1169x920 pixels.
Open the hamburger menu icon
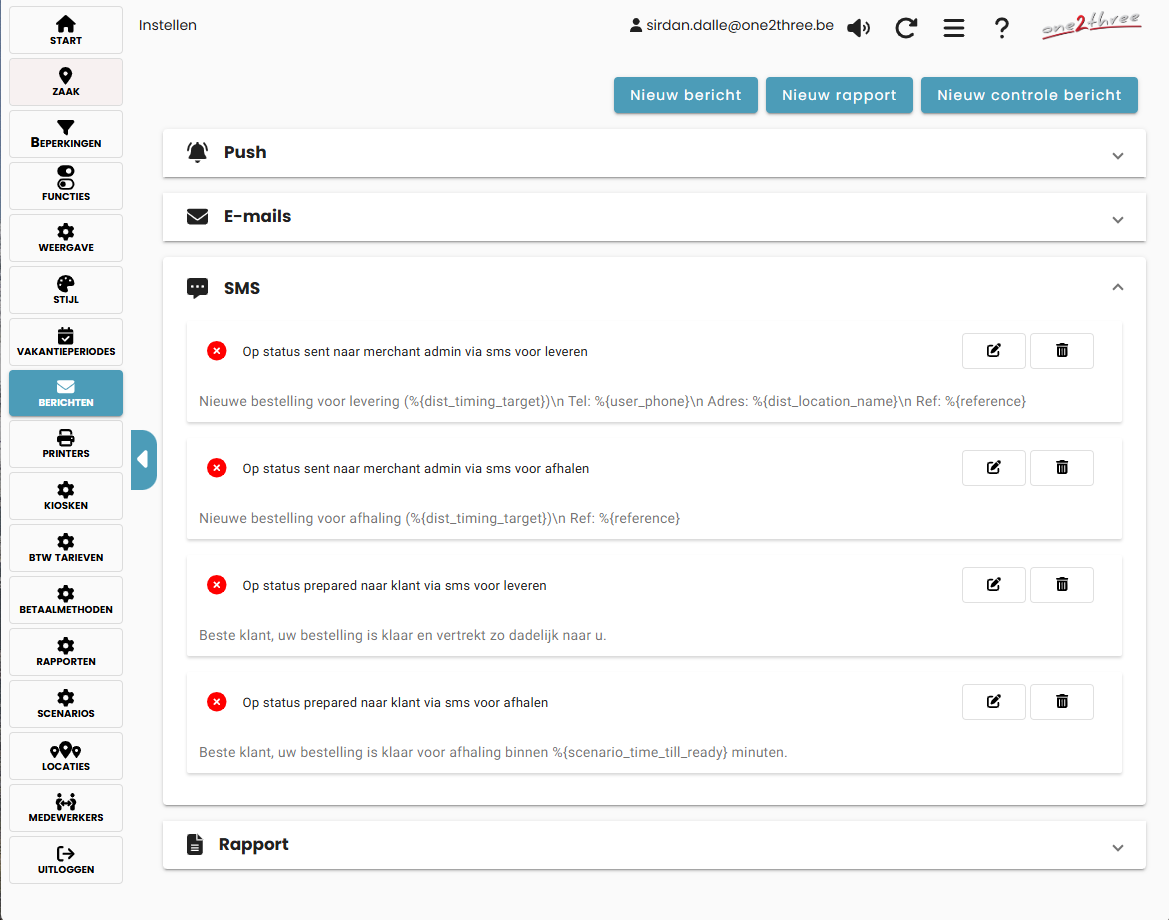click(954, 28)
